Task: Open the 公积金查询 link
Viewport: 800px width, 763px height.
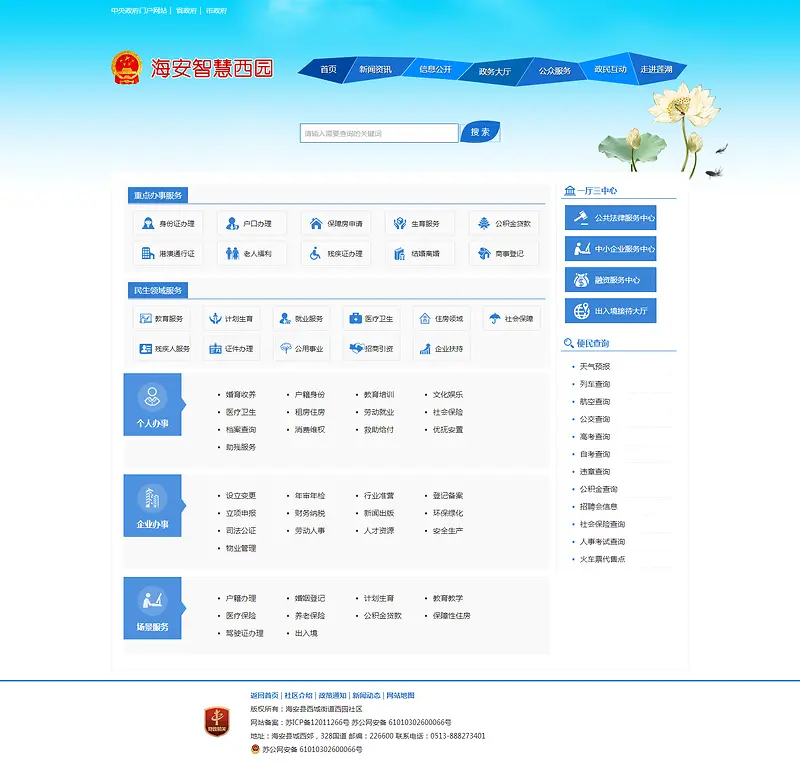Action: (598, 489)
